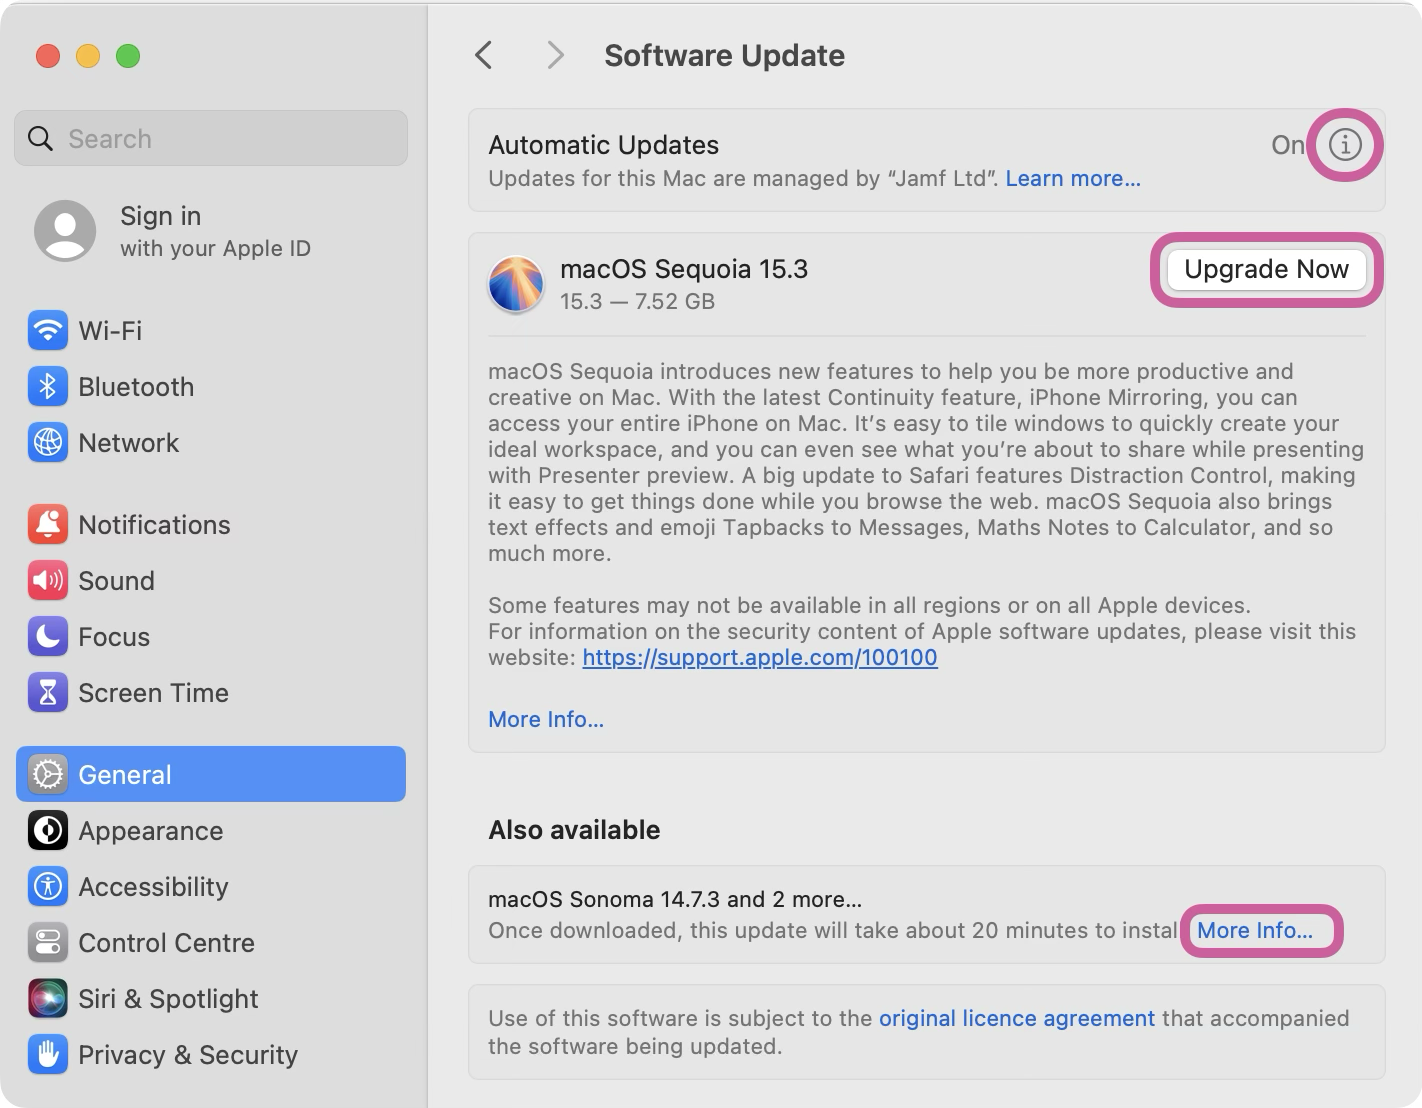Screen dimensions: 1422x1108
Task: Click More Info for macOS Sonoma
Action: pos(1255,930)
